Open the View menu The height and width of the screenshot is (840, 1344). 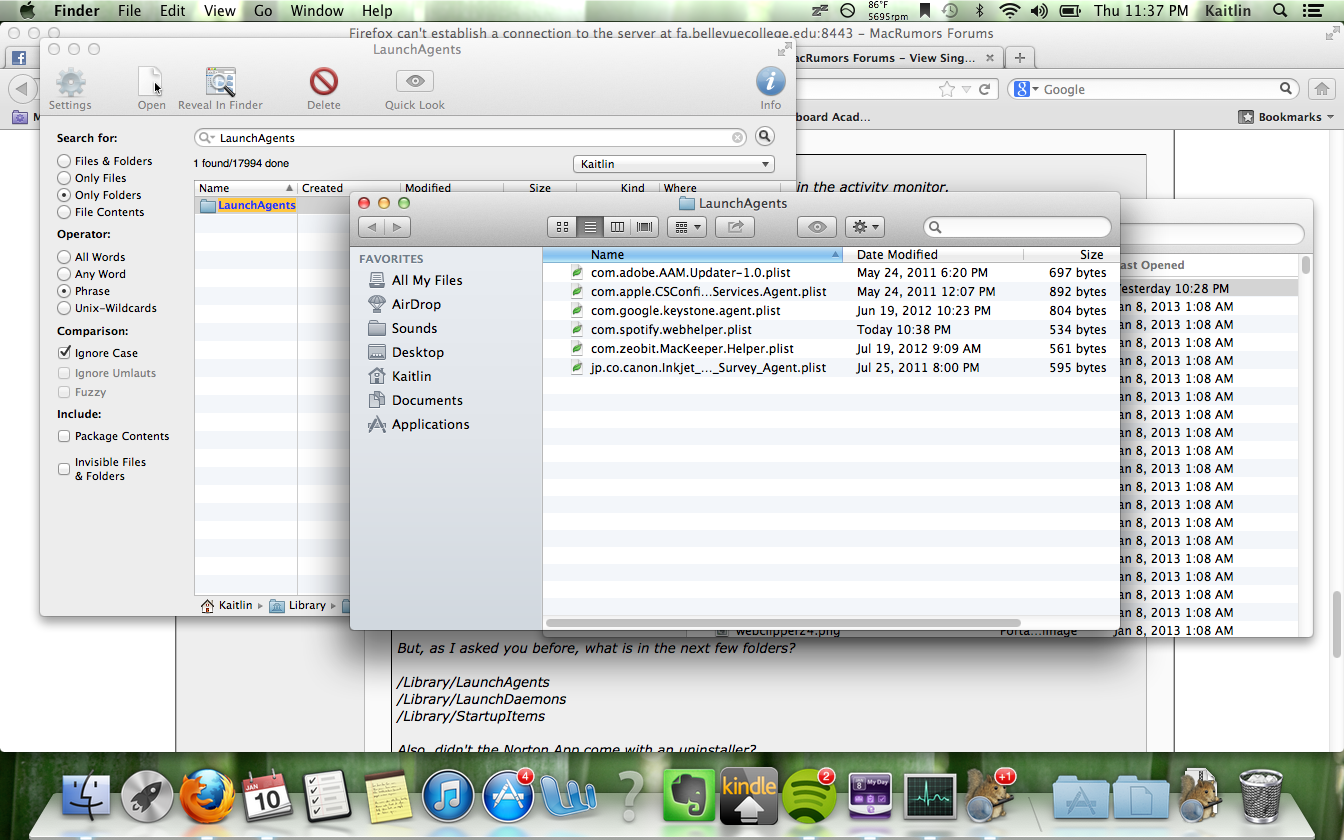tap(219, 11)
